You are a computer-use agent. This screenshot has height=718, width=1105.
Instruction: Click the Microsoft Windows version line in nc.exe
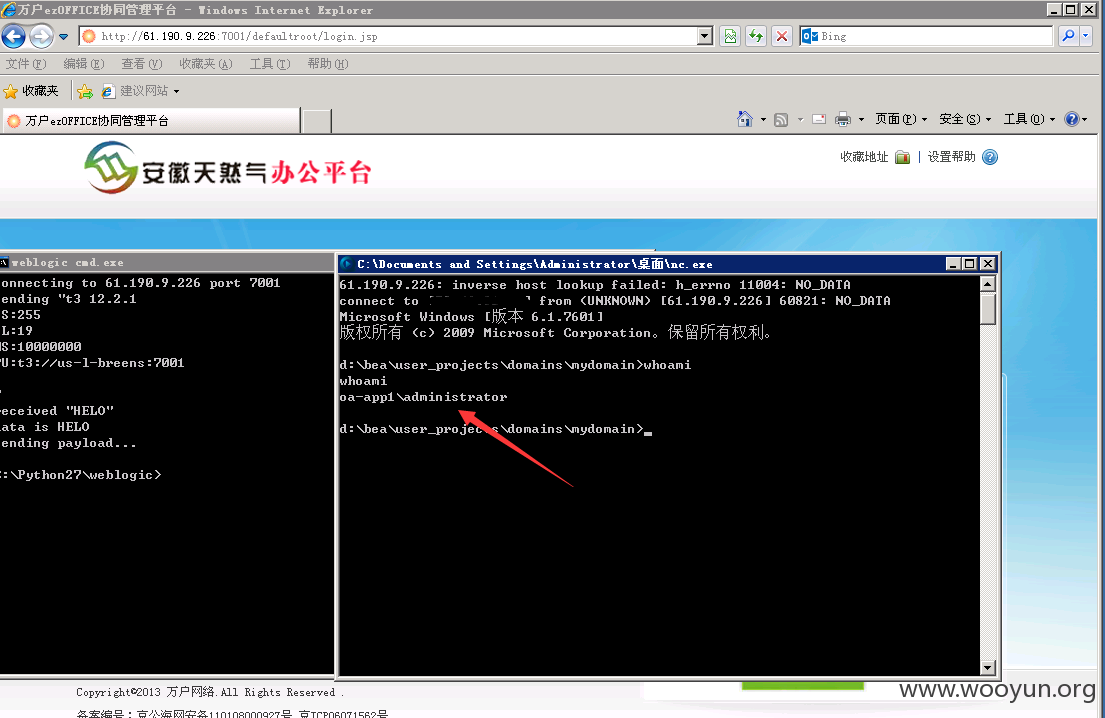(471, 316)
